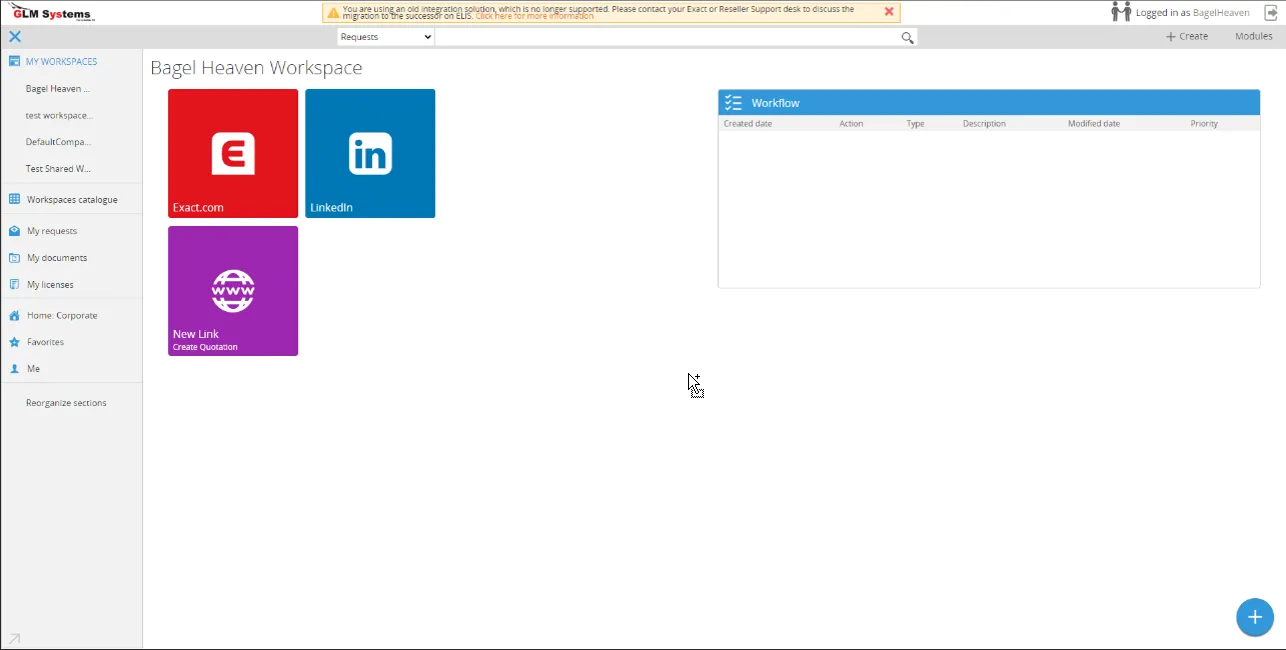1286x650 pixels.
Task: Open the Modules menu
Action: [1252, 36]
